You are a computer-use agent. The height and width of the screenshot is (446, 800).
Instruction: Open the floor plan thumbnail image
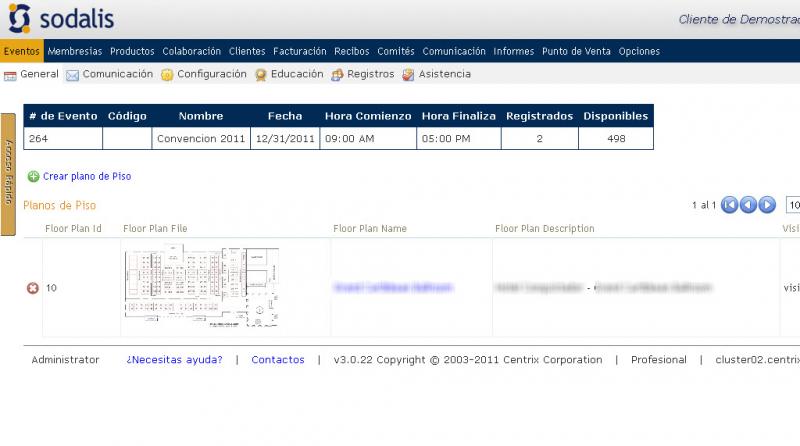201,288
